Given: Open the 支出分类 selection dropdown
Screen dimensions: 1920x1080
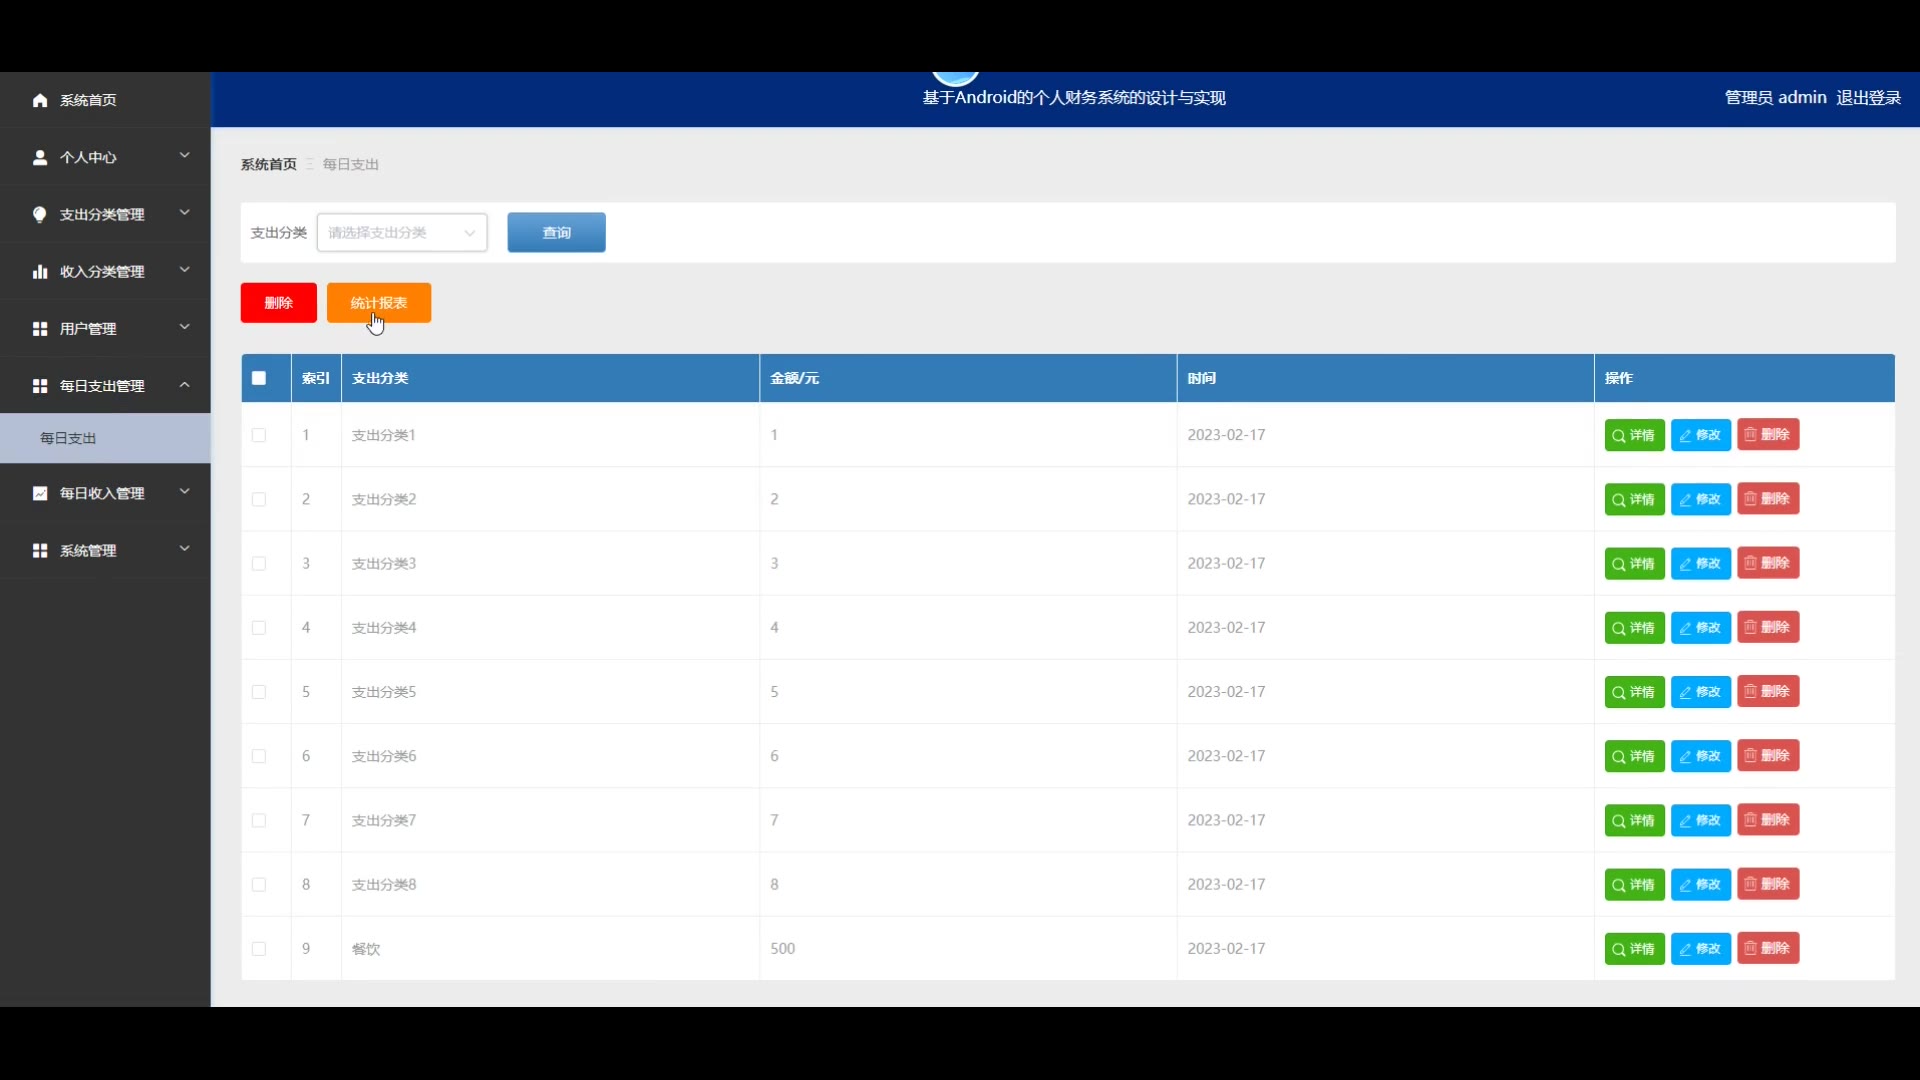Looking at the screenshot, I should (x=402, y=233).
